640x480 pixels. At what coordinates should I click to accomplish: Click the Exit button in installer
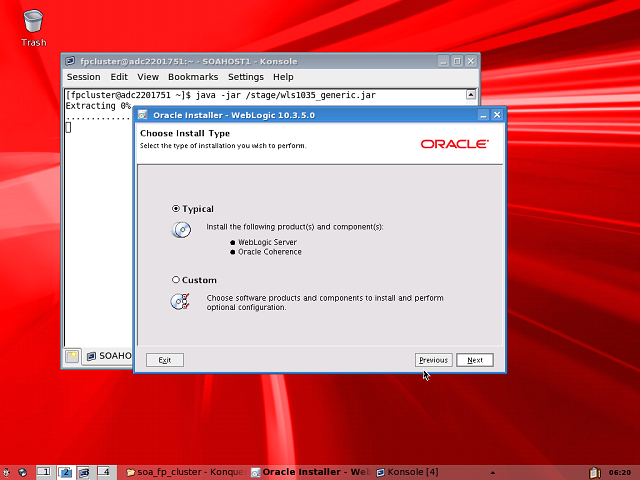click(x=164, y=360)
